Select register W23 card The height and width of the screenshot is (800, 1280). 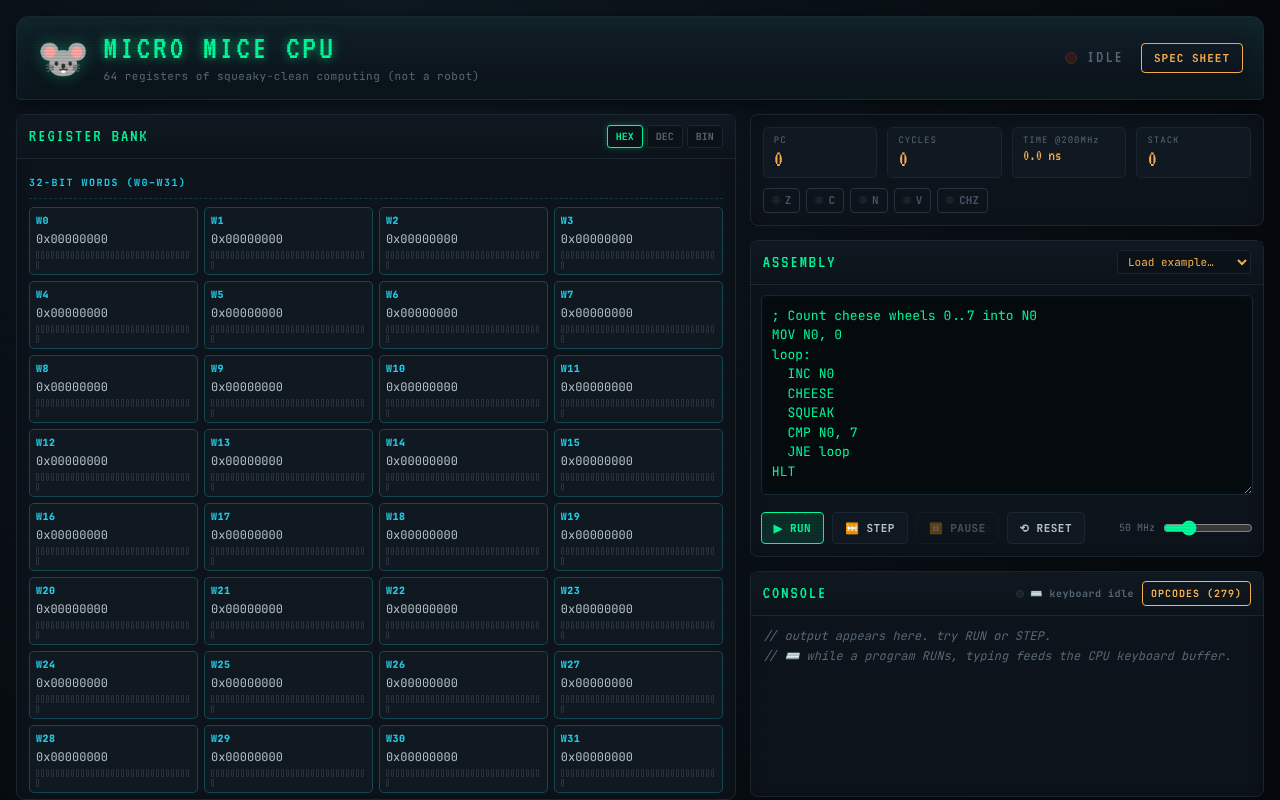pyautogui.click(x=638, y=611)
